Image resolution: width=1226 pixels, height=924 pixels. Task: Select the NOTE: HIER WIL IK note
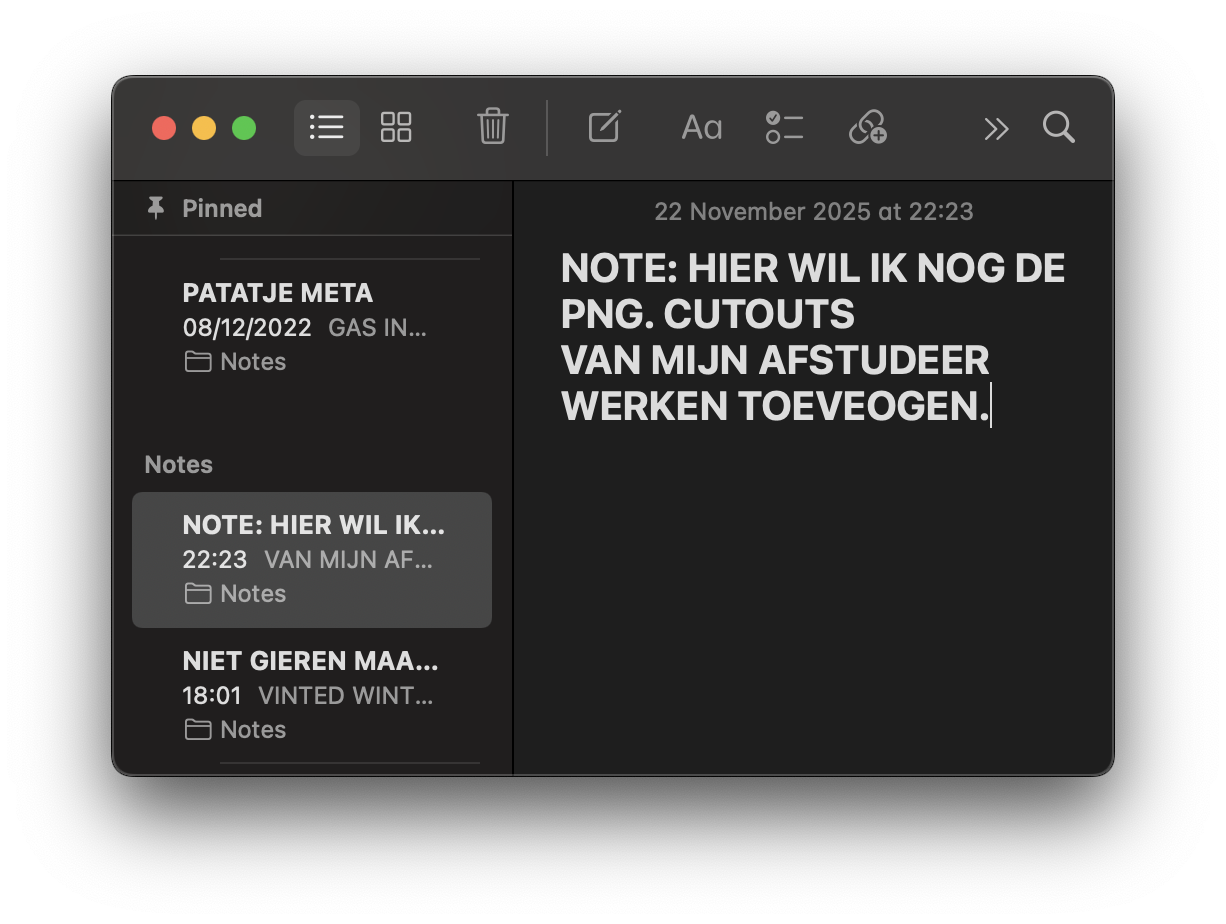312,560
